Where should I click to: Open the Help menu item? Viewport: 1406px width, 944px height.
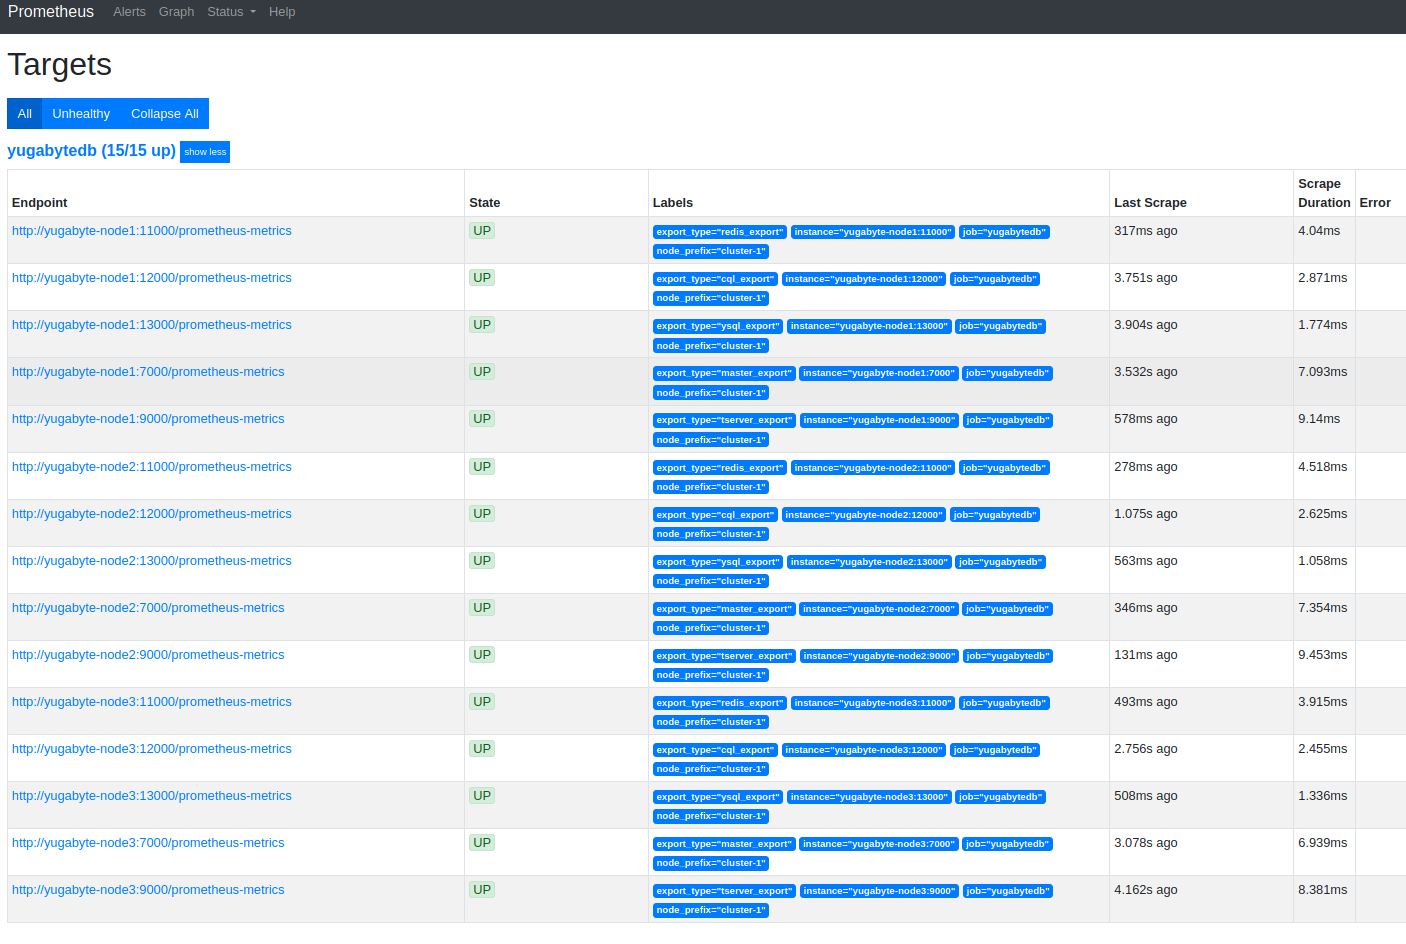pyautogui.click(x=282, y=12)
